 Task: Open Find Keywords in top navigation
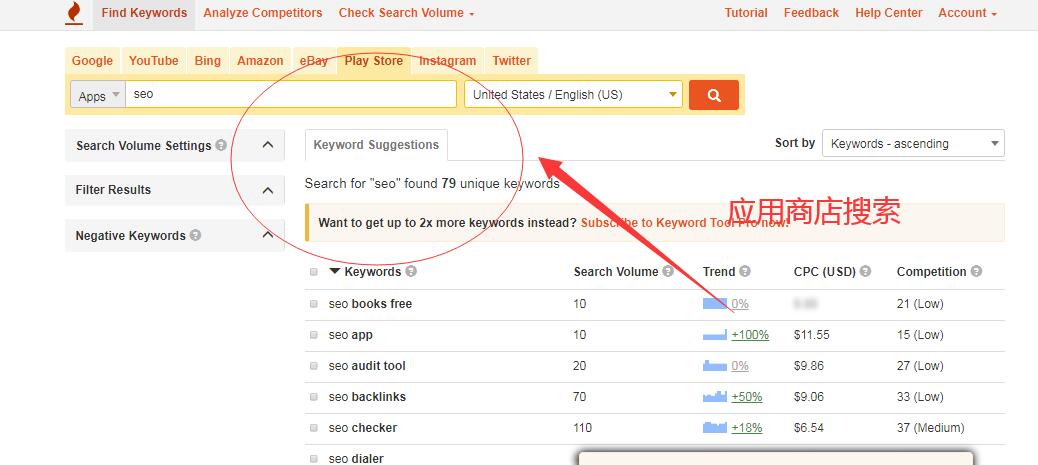coord(144,13)
